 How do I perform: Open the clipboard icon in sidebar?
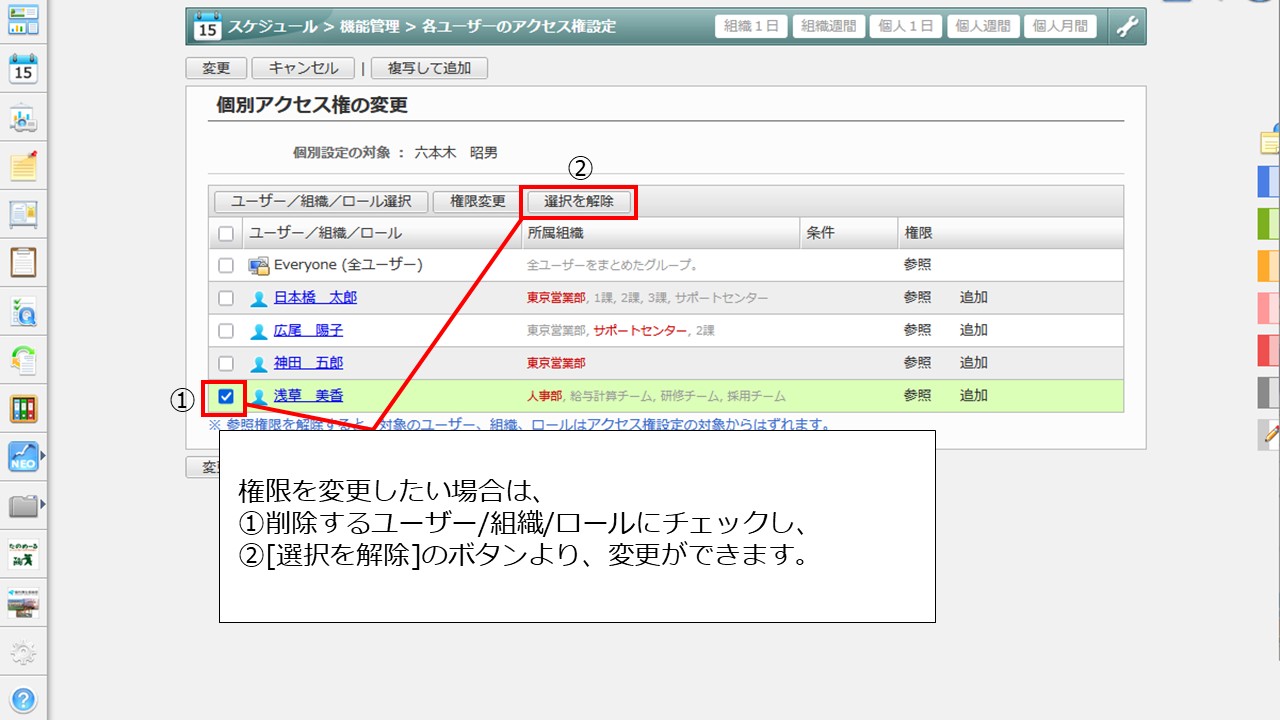click(23, 262)
